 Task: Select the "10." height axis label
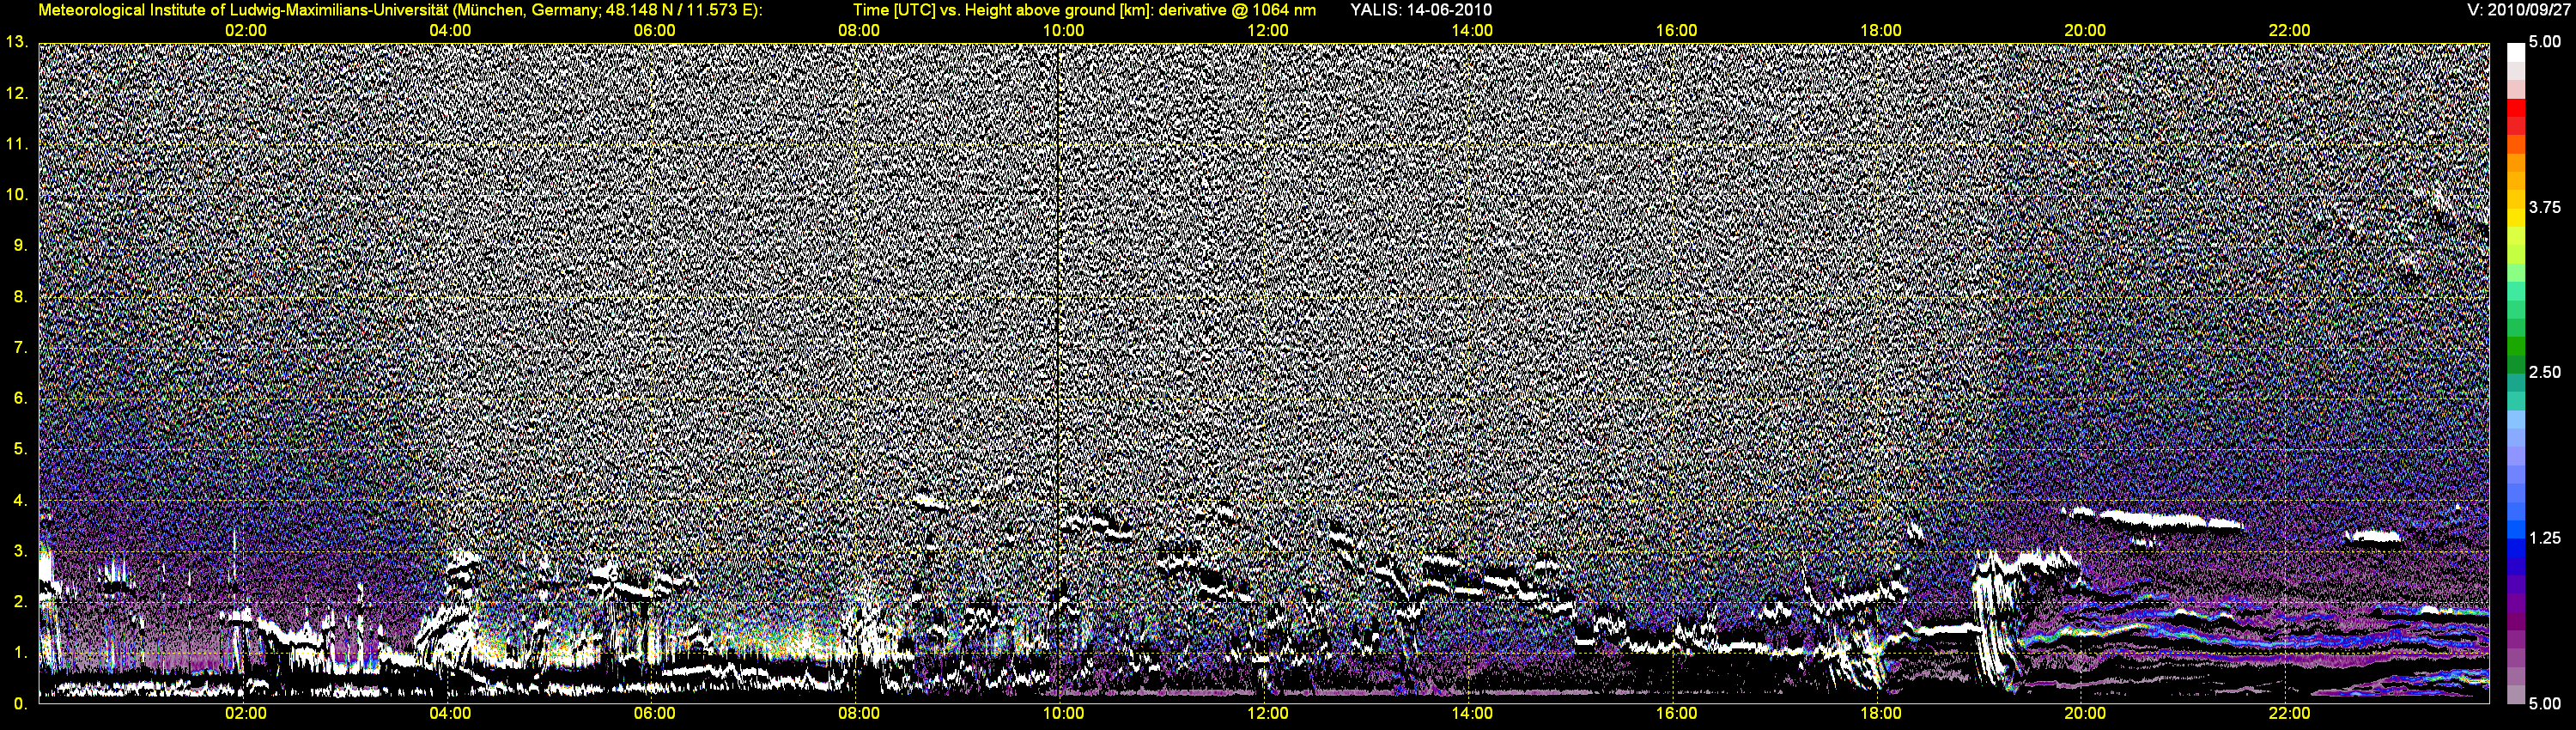(x=16, y=194)
